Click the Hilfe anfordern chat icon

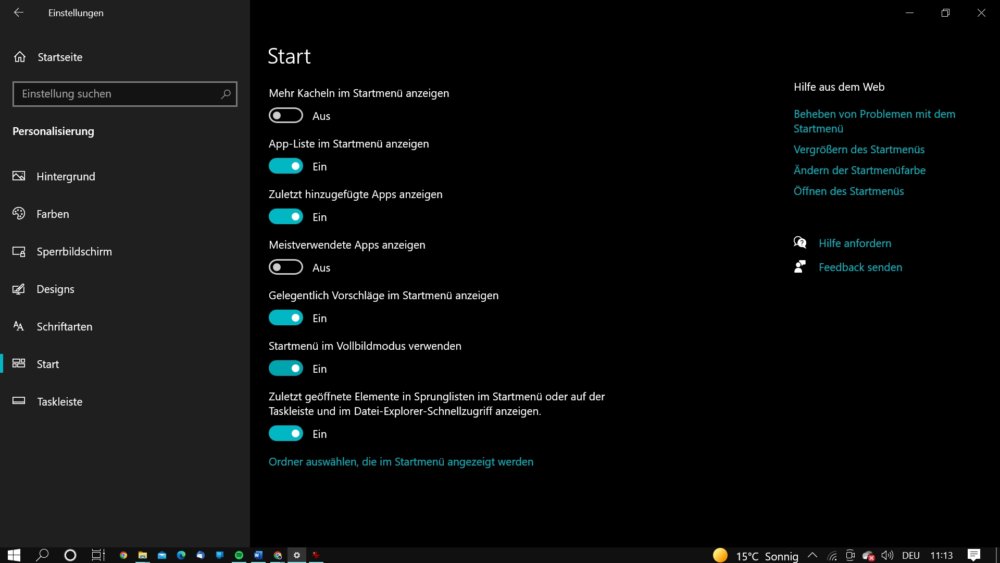800,242
